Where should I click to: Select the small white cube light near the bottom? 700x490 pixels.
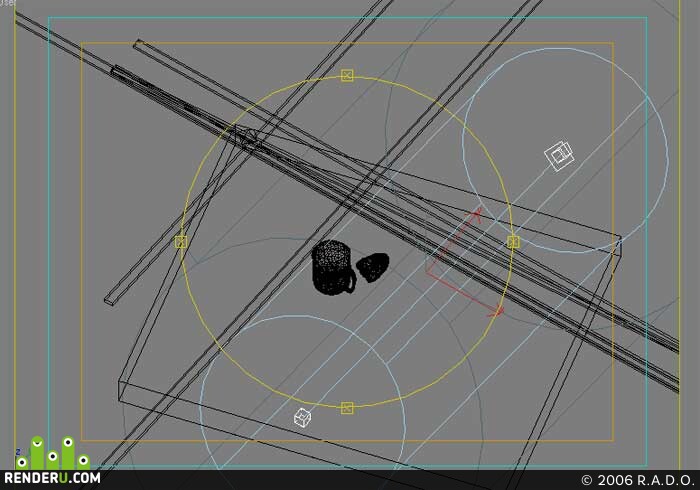pos(302,418)
